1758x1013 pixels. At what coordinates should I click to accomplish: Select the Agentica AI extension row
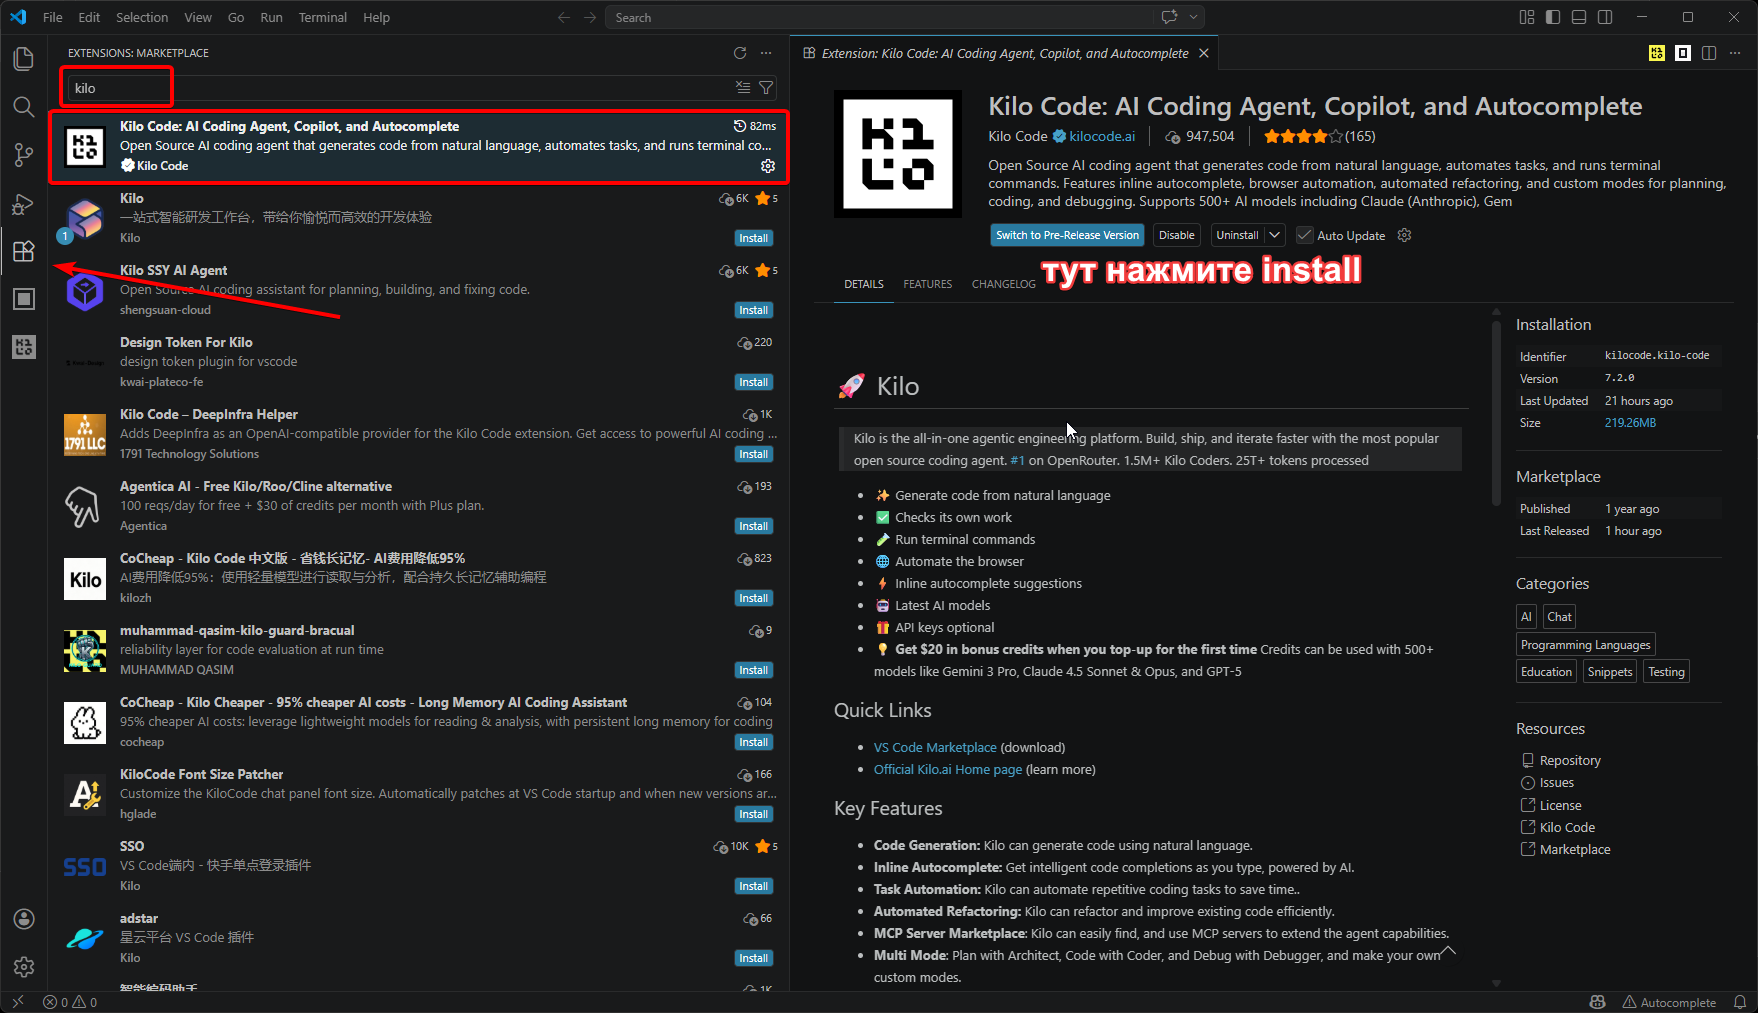419,506
